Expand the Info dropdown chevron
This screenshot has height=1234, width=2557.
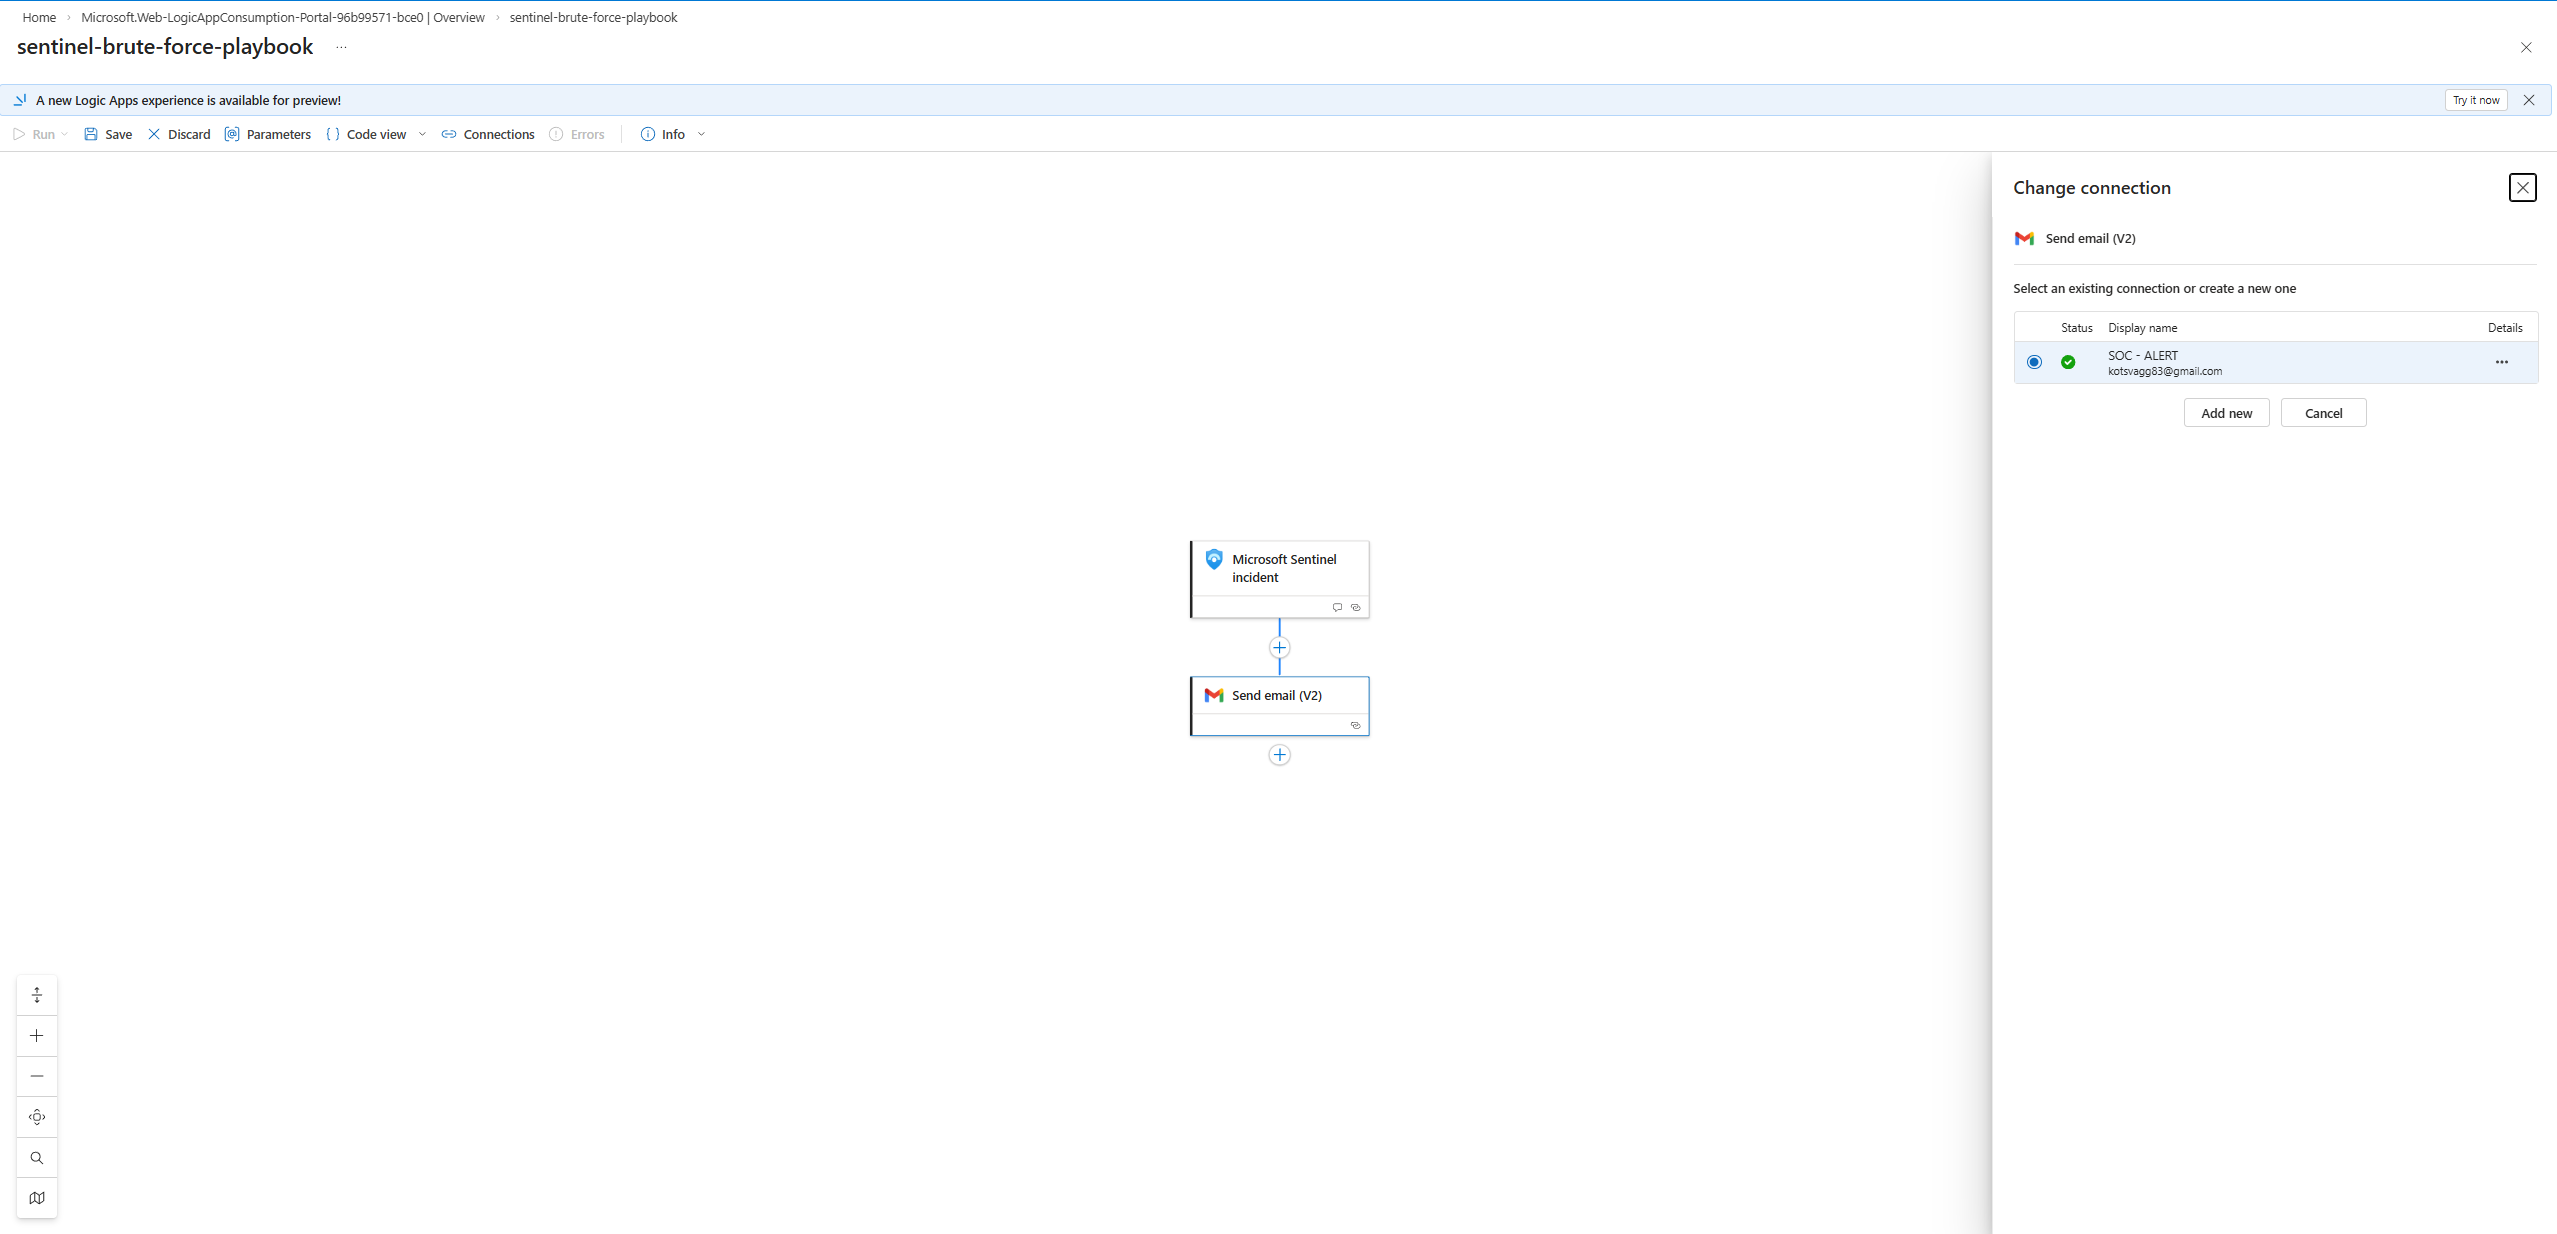point(702,134)
